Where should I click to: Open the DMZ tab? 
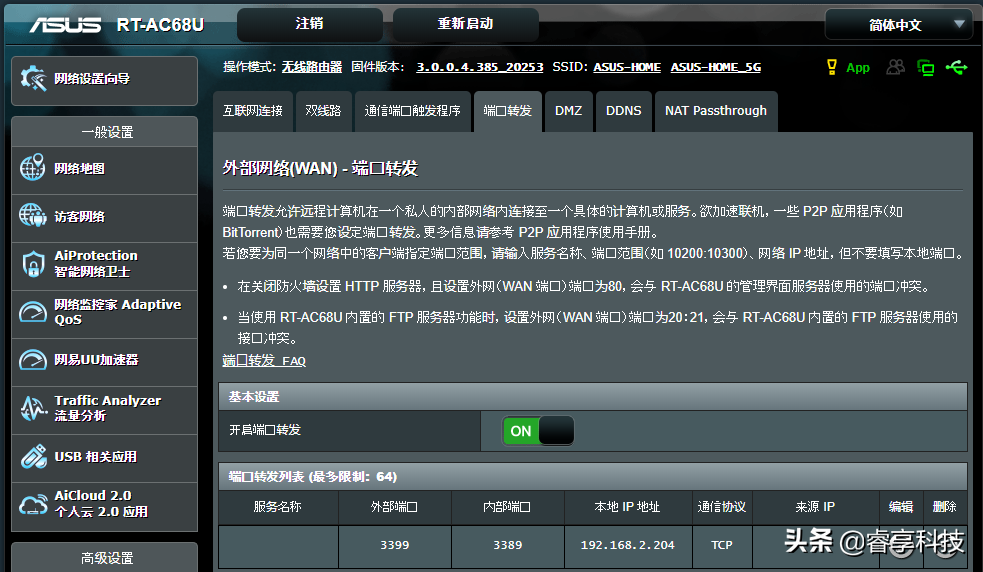[x=569, y=111]
